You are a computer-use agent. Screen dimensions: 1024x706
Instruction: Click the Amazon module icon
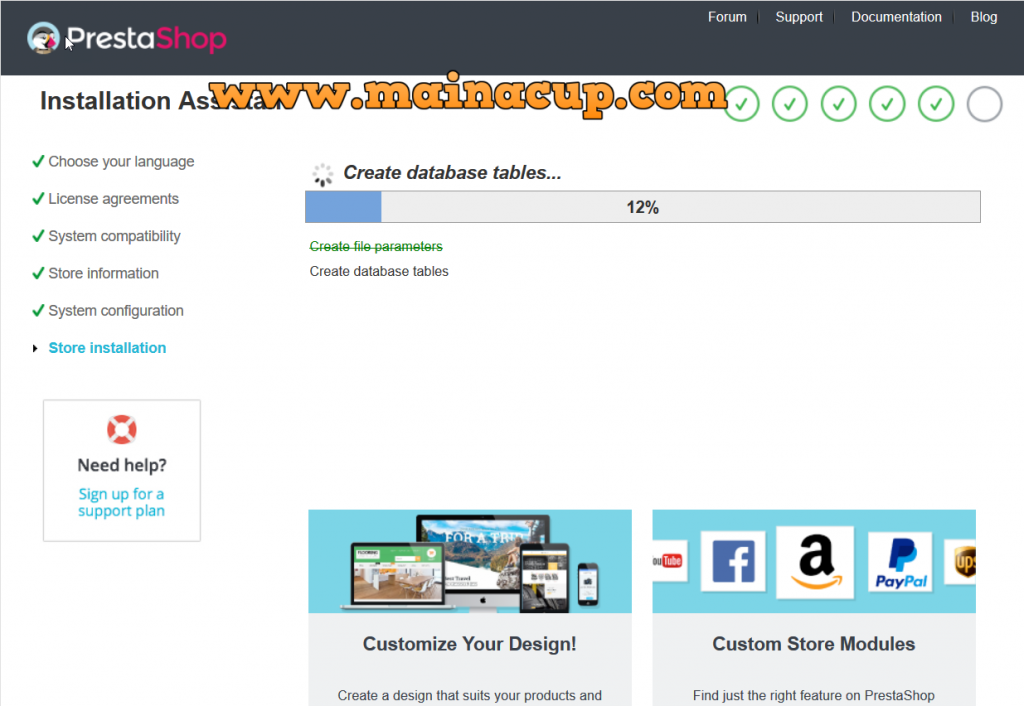[x=815, y=562]
